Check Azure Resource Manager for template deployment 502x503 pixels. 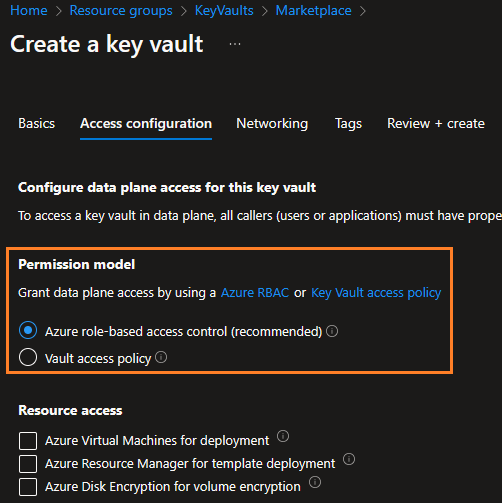point(28,464)
